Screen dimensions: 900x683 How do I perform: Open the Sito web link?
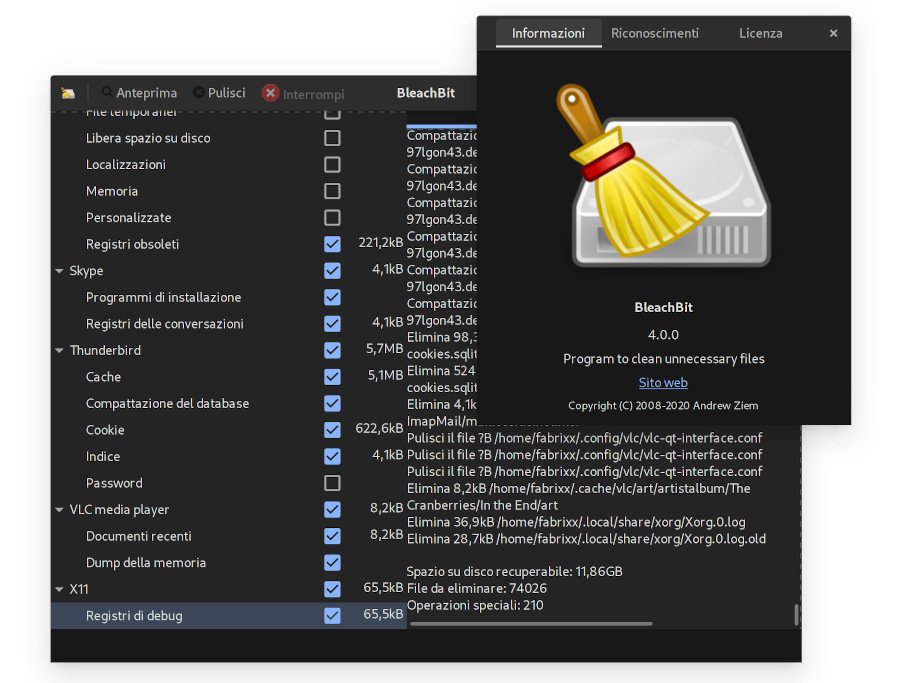tap(663, 383)
